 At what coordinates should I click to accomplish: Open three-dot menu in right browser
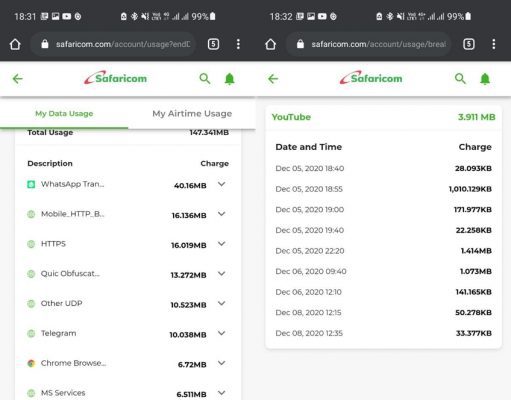[494, 44]
